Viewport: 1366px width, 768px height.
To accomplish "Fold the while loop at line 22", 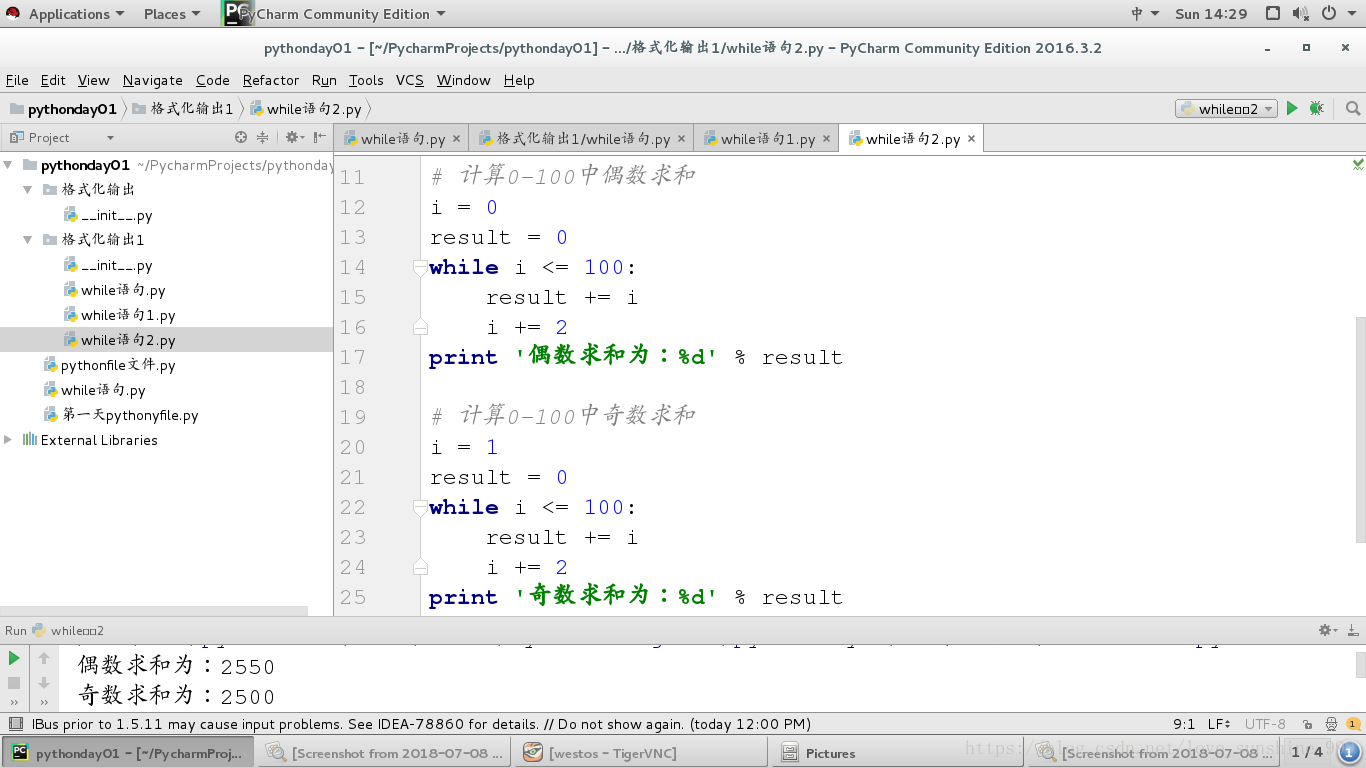I will (421, 507).
